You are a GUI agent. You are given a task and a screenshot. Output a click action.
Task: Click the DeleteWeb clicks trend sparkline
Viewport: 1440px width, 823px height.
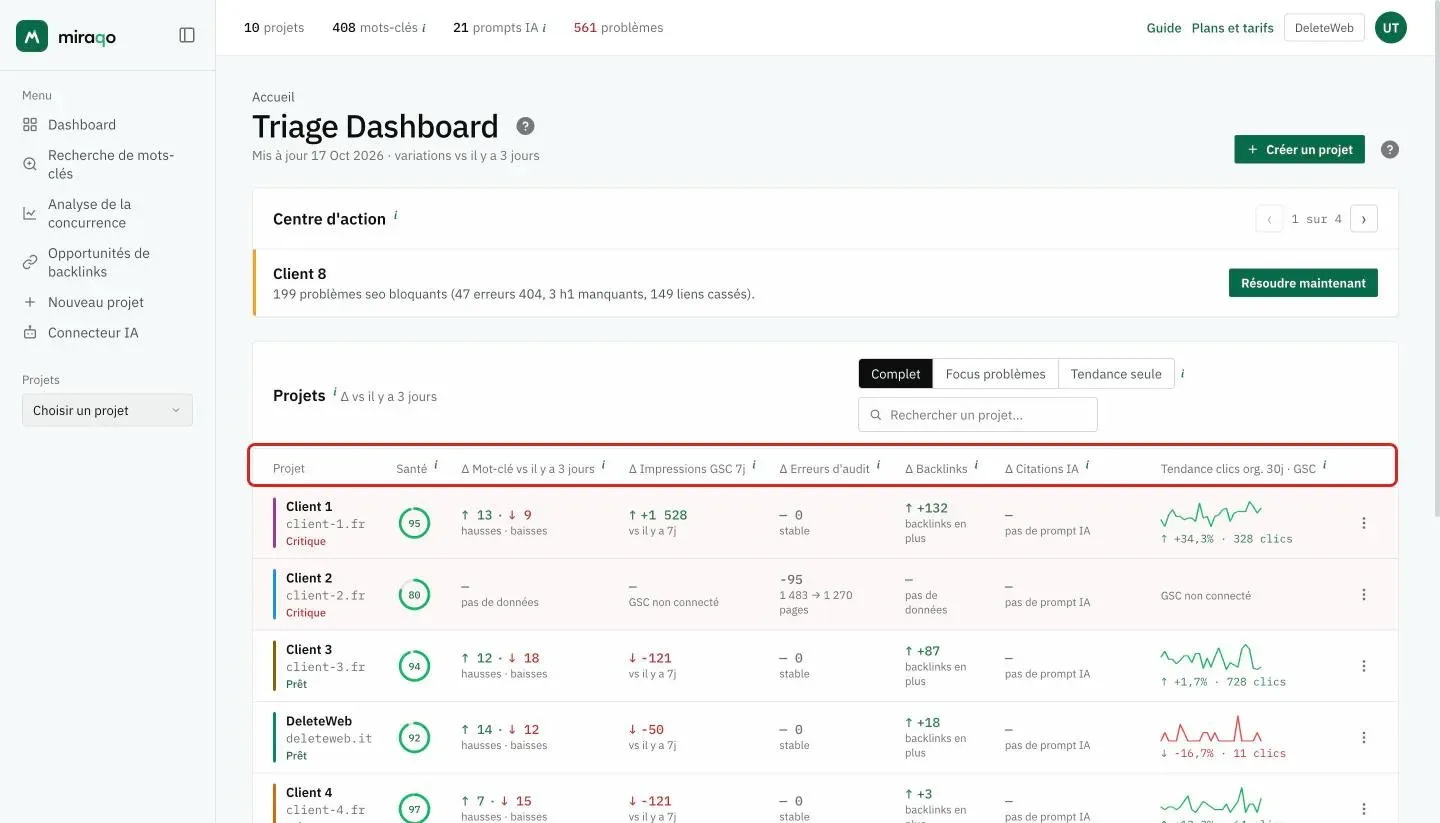click(x=1211, y=729)
